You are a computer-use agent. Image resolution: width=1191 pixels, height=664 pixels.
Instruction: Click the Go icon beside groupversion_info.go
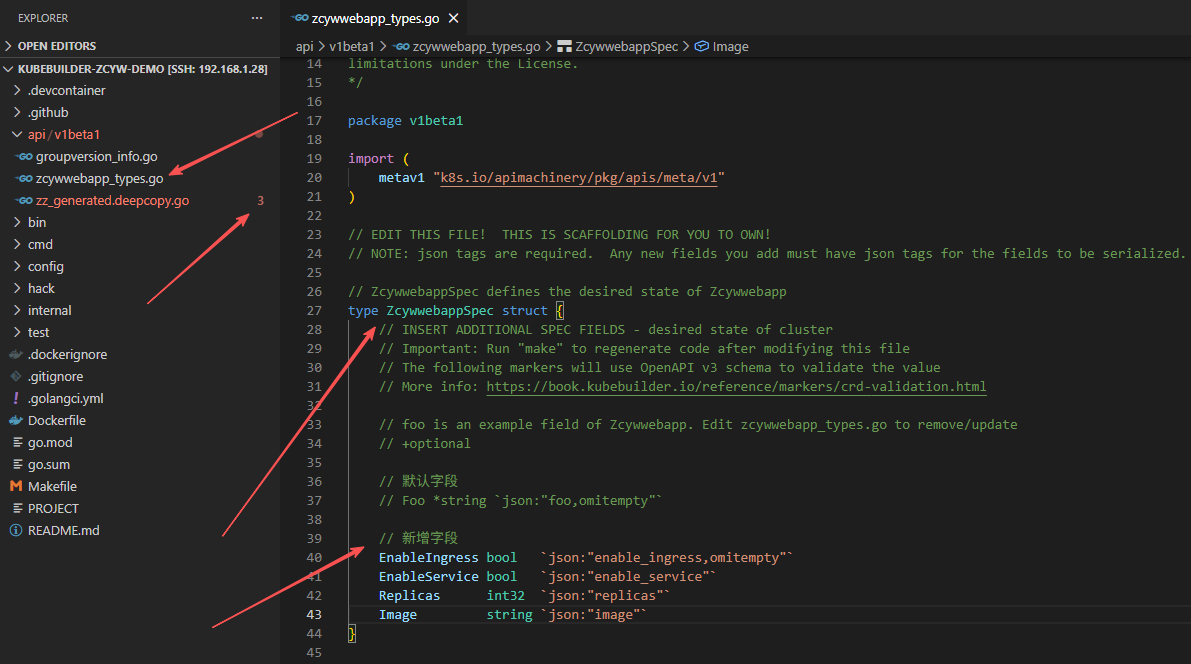pos(25,157)
